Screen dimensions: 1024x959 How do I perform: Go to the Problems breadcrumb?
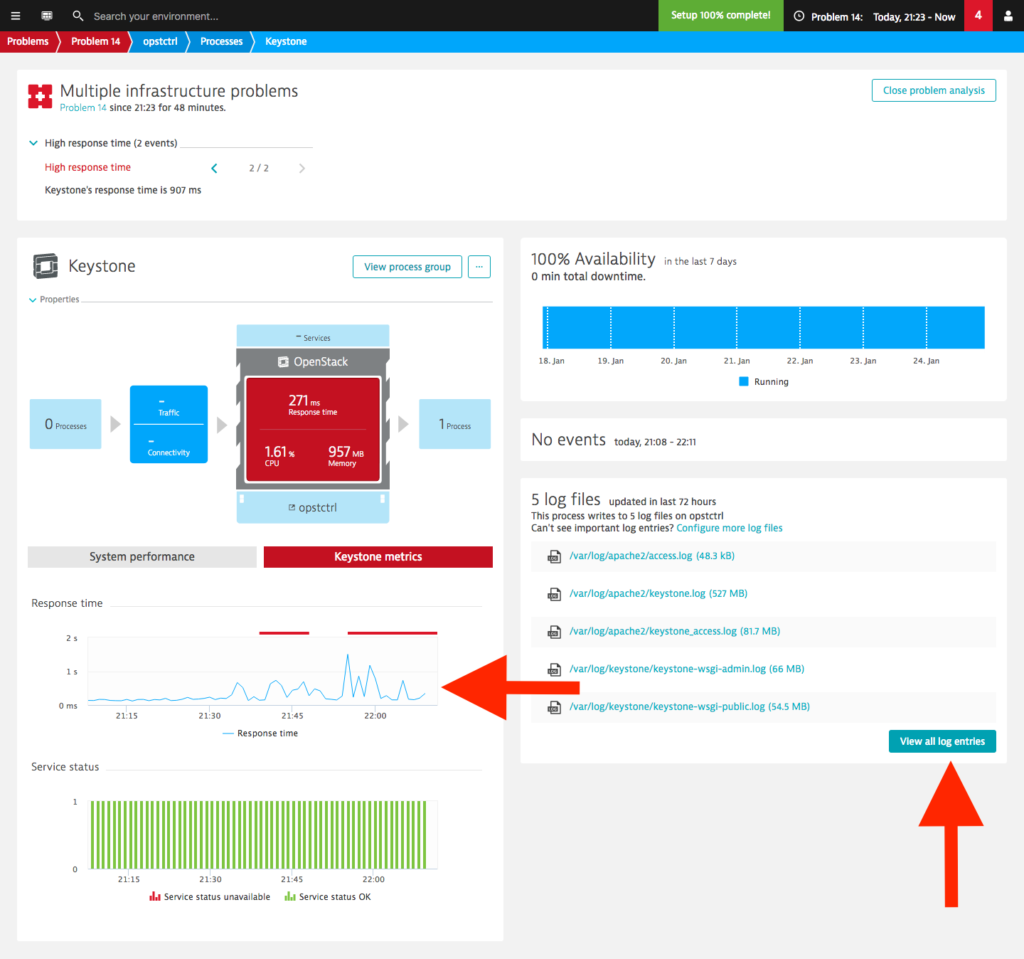click(x=27, y=41)
